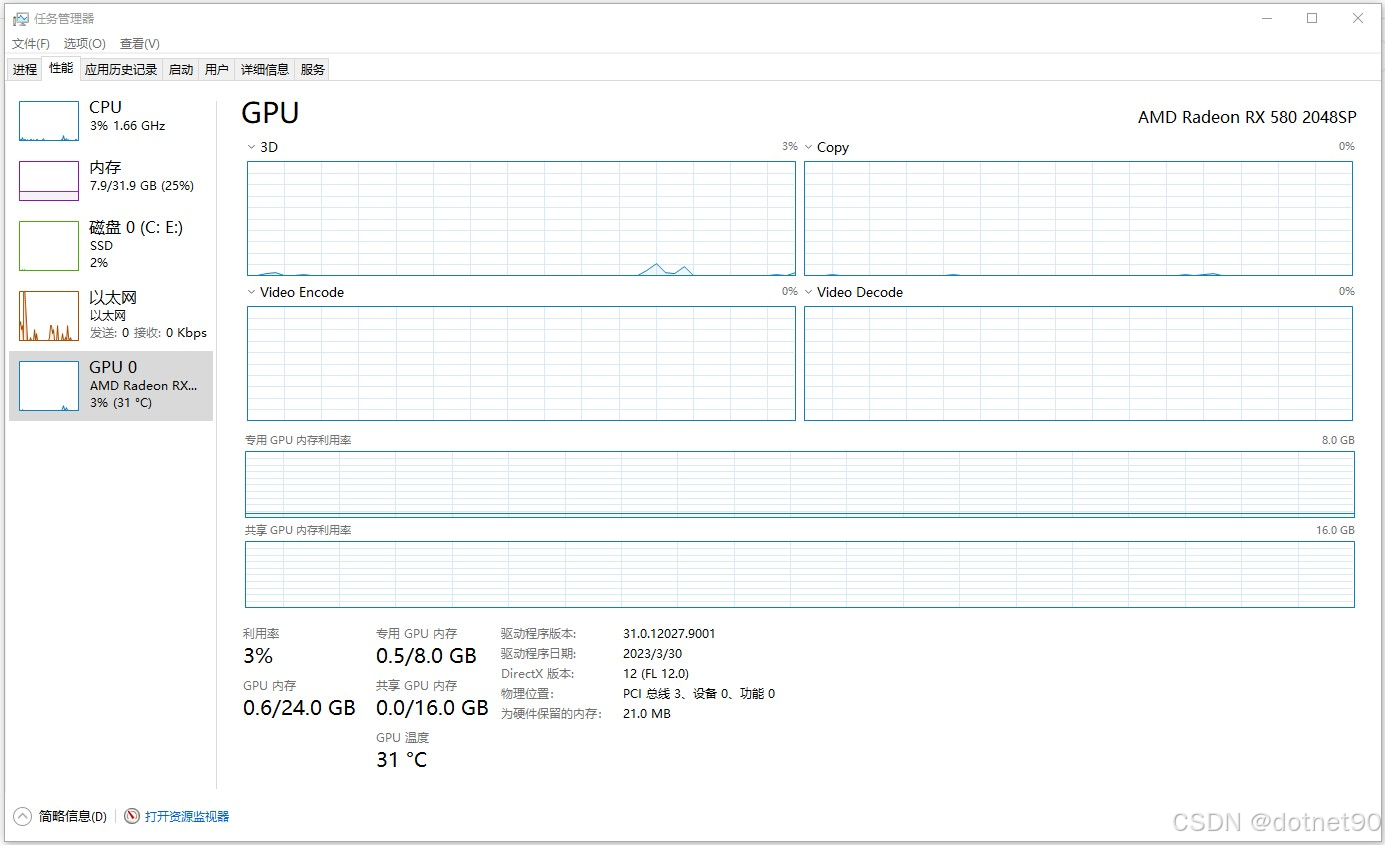Switch to the 进程 tab
Viewport: 1385px width, 845px height.
click(x=25, y=69)
